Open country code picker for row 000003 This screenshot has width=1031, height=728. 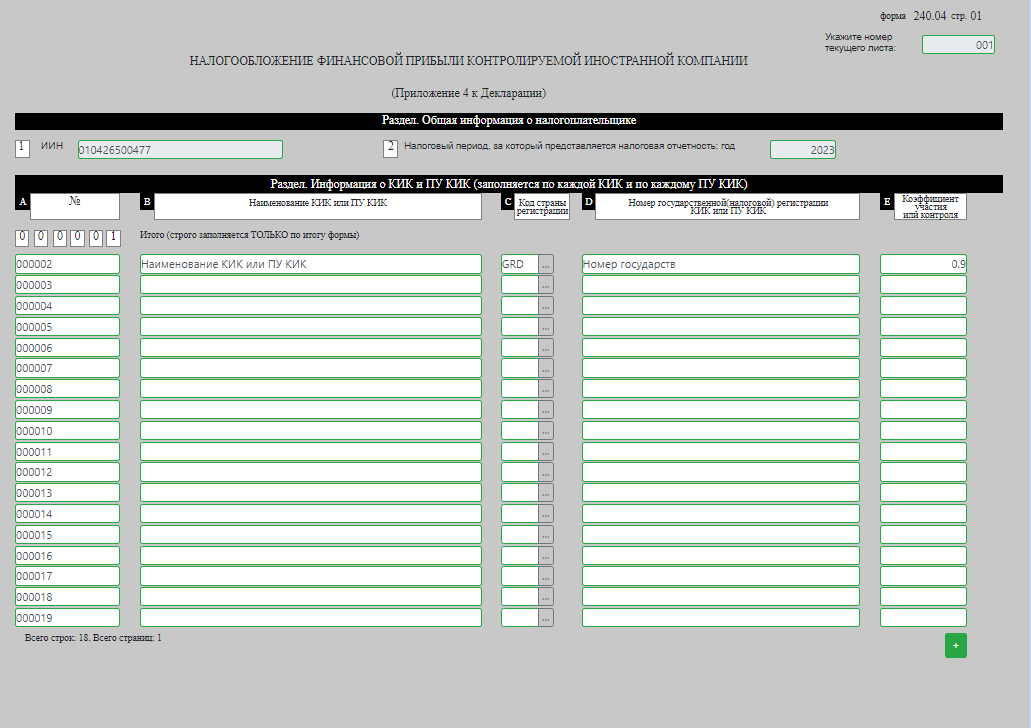546,285
